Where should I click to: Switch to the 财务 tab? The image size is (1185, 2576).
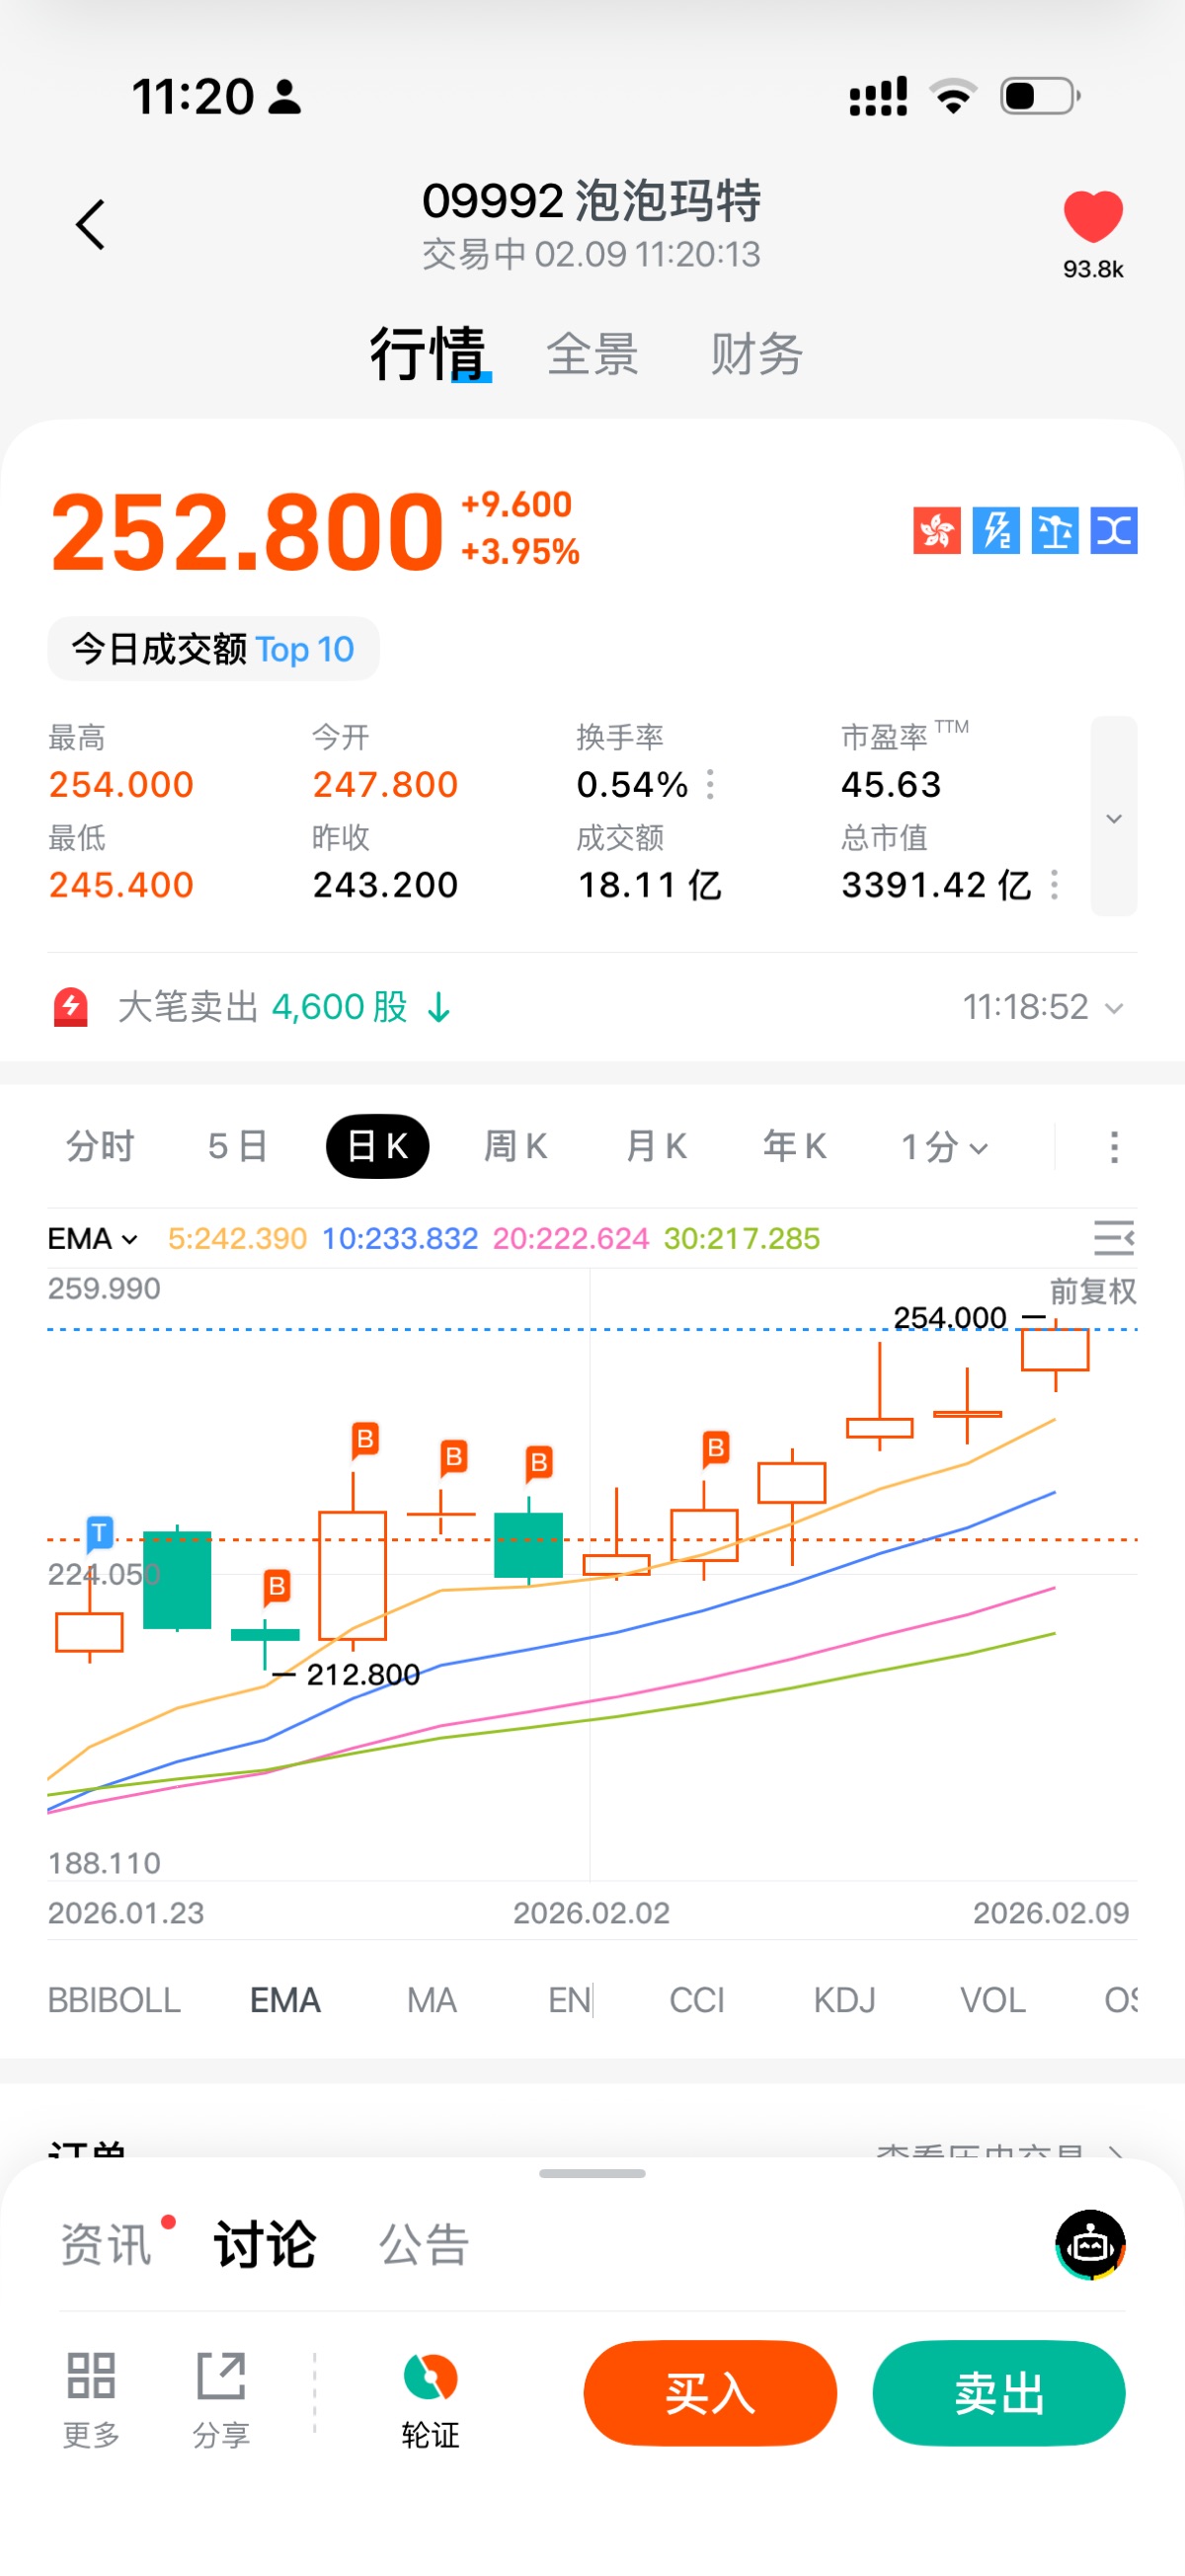(x=756, y=354)
